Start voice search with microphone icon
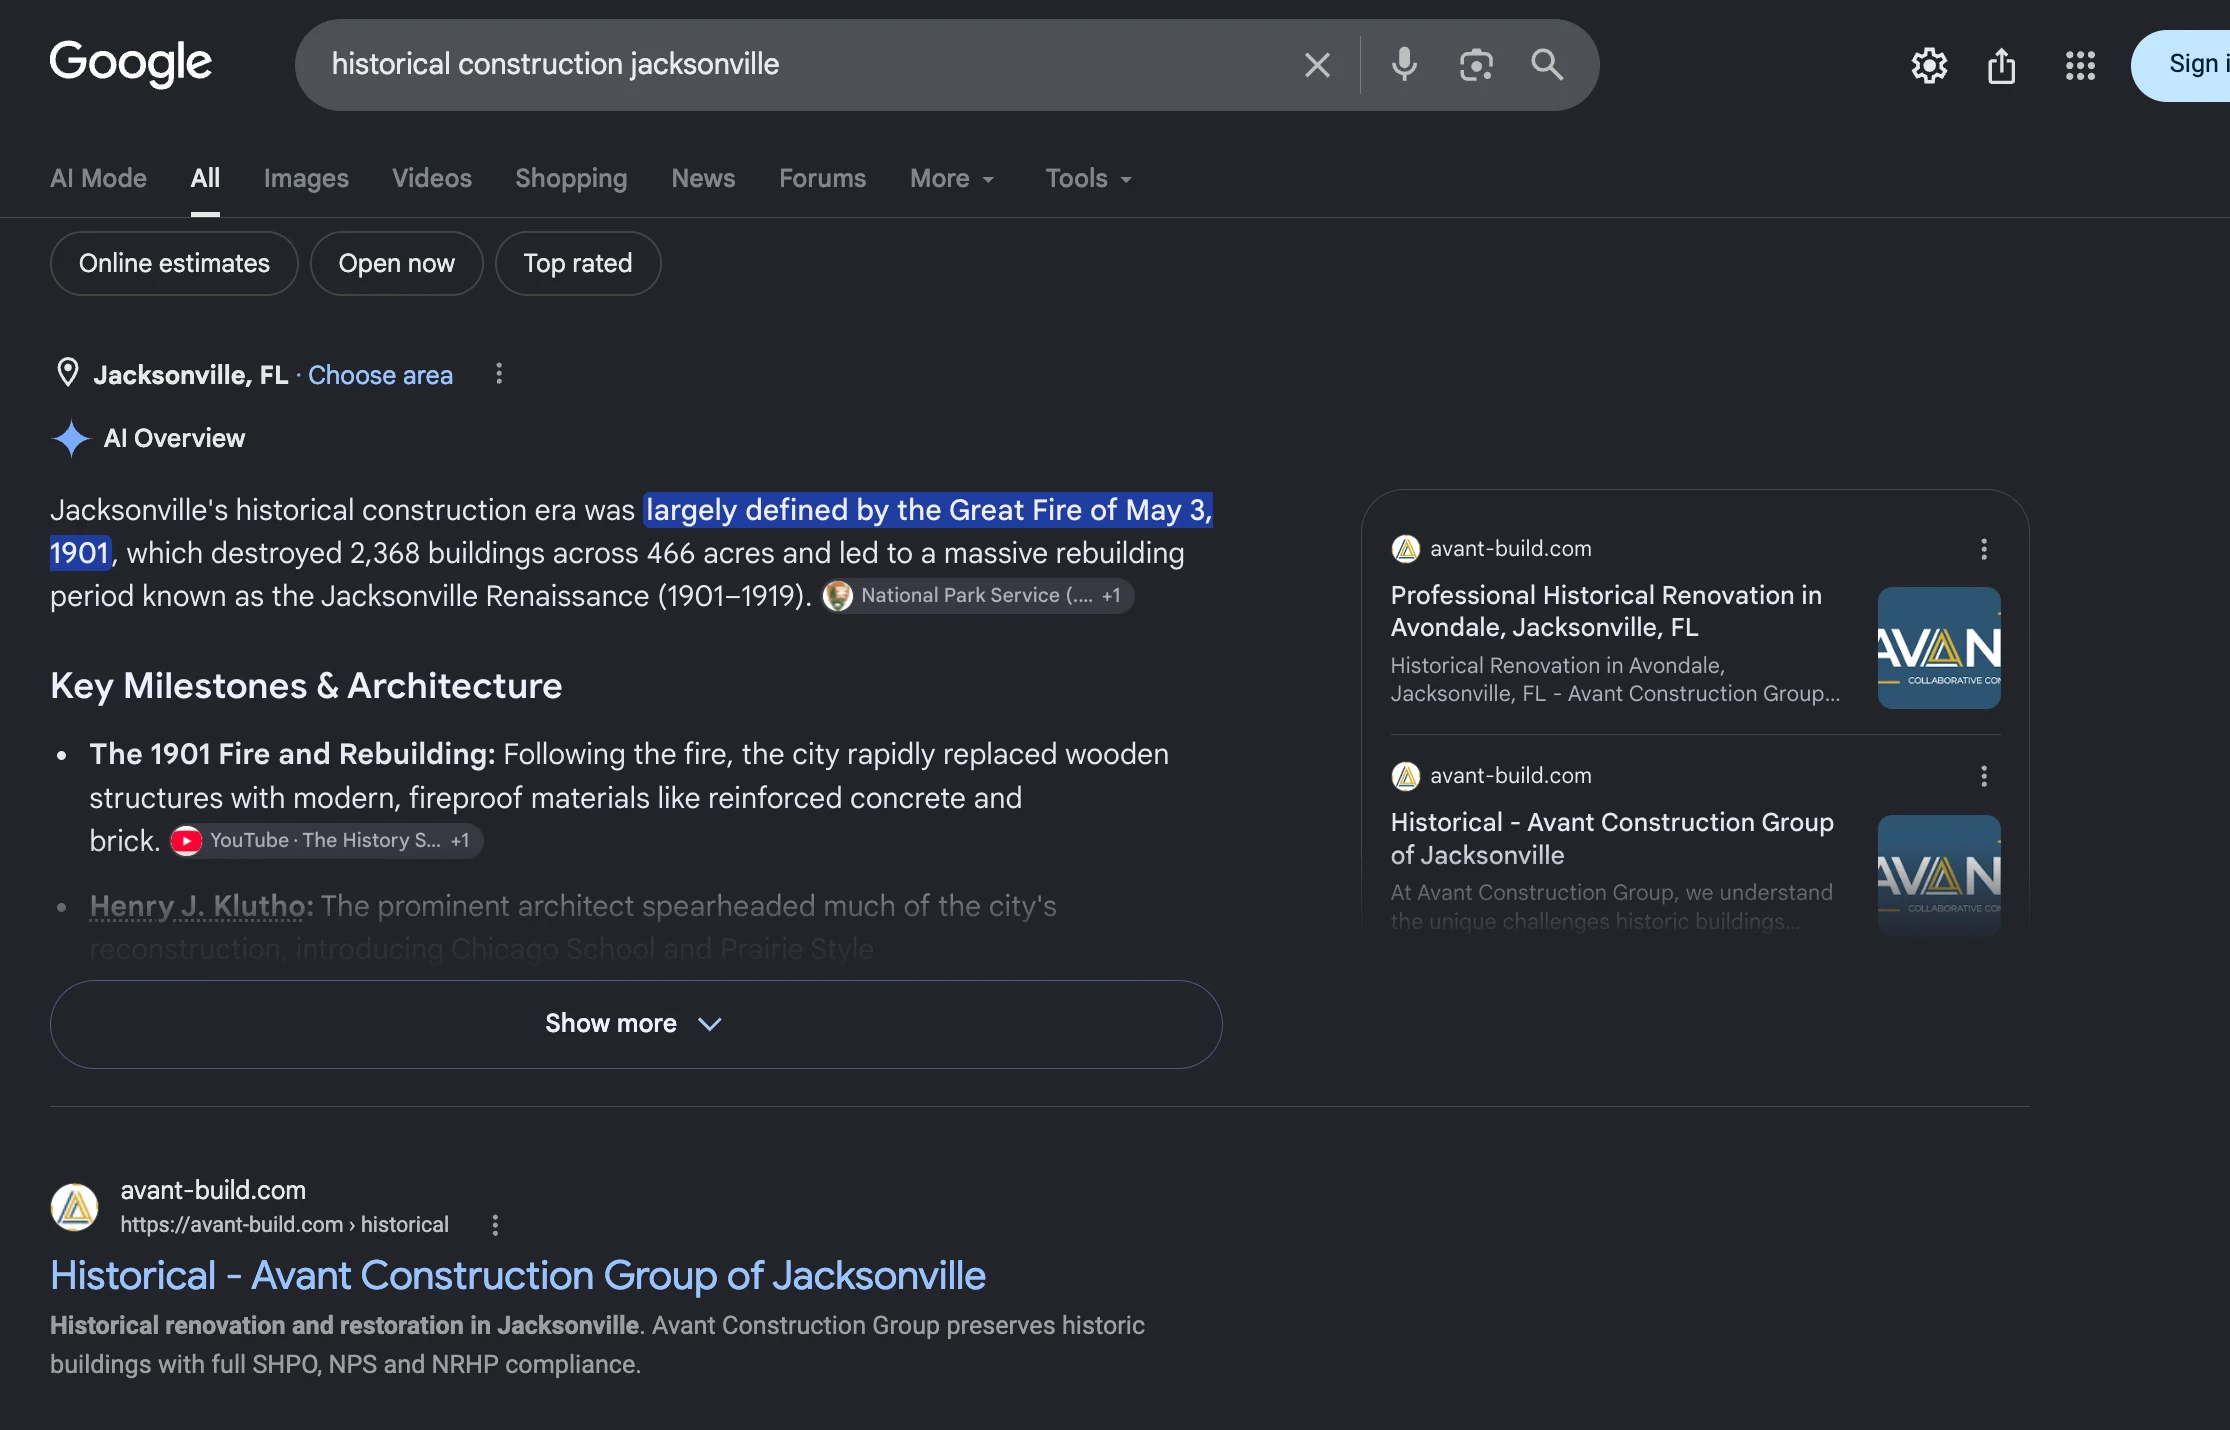2230x1430 pixels. [1404, 65]
